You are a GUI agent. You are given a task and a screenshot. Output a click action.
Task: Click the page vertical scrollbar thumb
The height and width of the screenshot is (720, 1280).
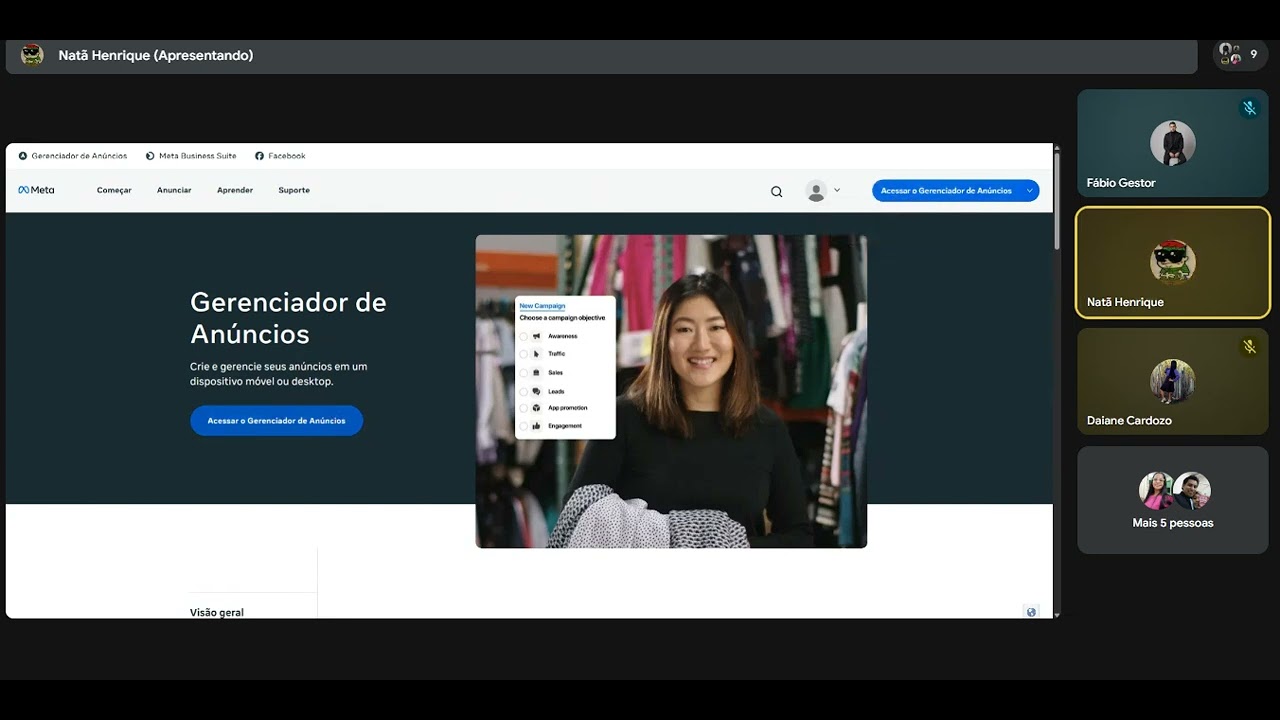[1057, 200]
